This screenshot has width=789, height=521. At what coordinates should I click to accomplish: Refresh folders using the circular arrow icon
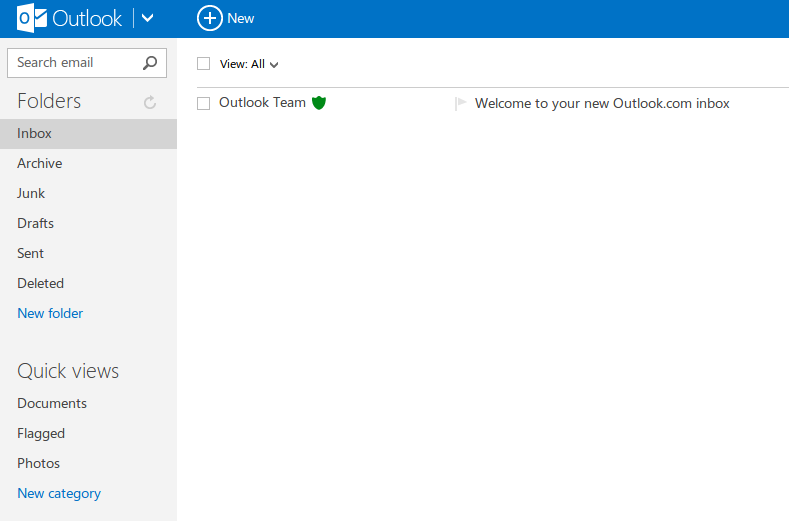pyautogui.click(x=150, y=102)
